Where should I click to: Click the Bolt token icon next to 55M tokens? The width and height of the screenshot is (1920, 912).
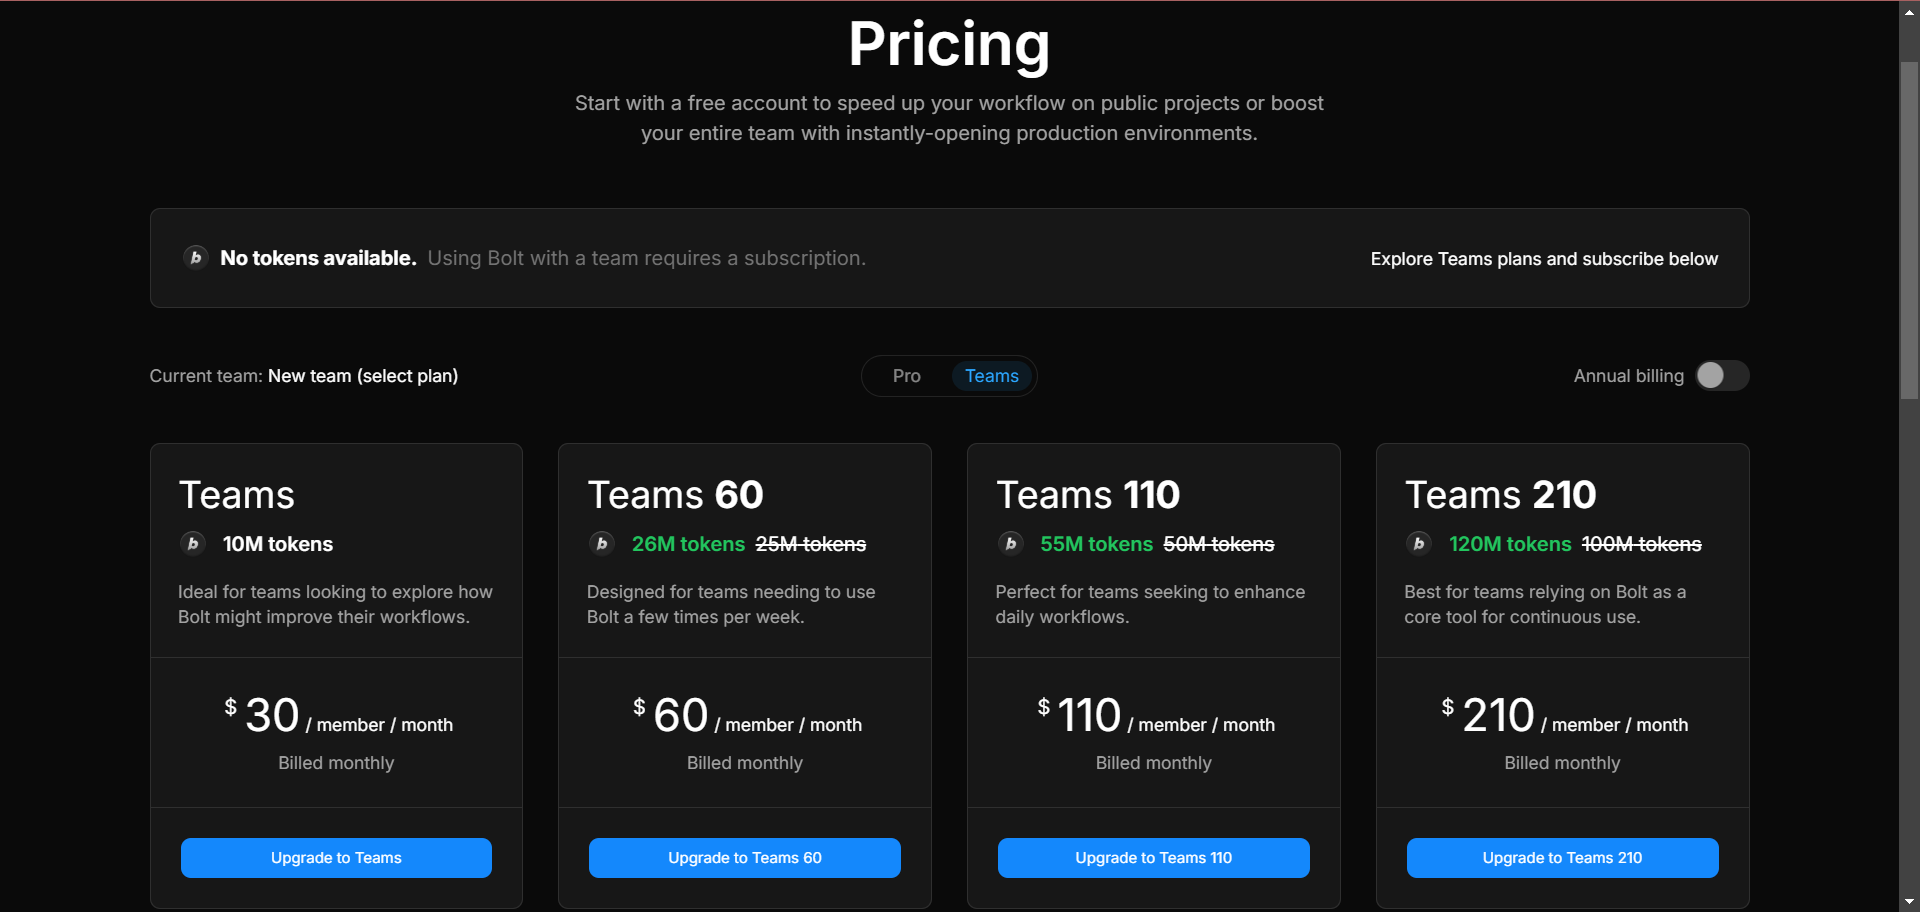pyautogui.click(x=1010, y=543)
